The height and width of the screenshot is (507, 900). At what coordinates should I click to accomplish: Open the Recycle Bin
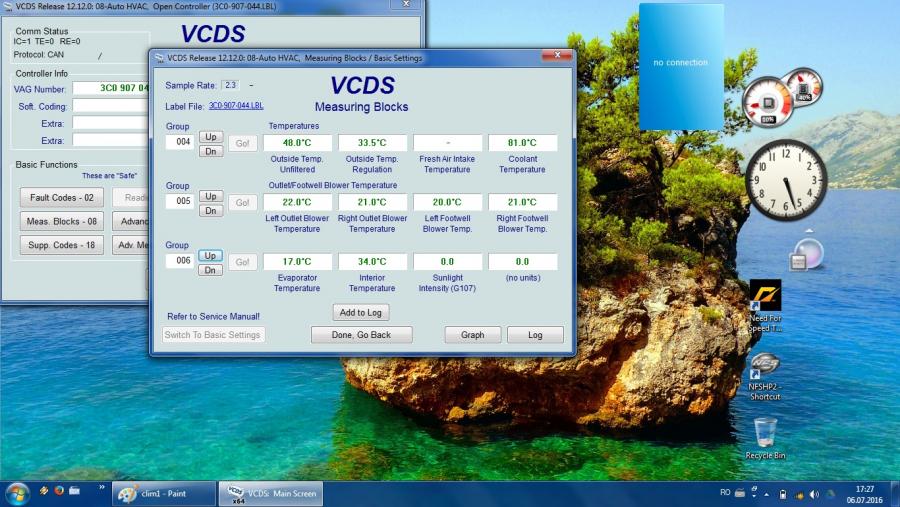(x=765, y=434)
